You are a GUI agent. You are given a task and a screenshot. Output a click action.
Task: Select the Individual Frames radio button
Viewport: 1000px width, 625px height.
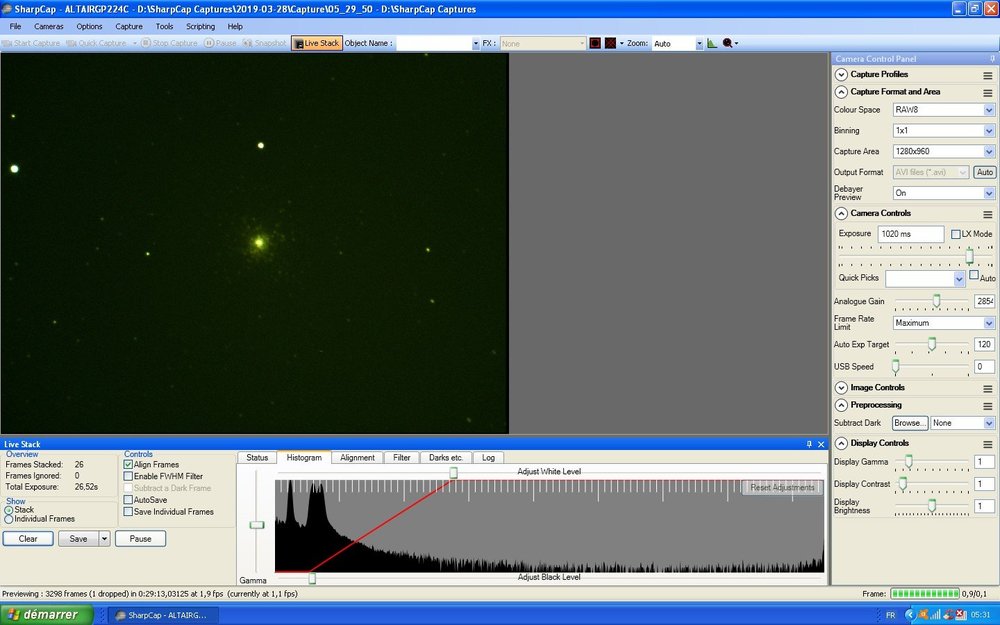point(9,519)
